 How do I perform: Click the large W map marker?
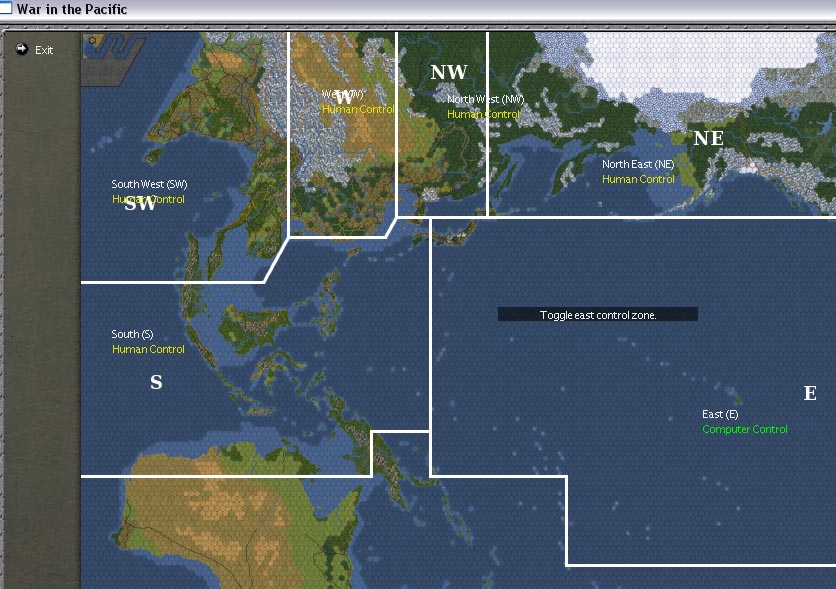point(344,97)
